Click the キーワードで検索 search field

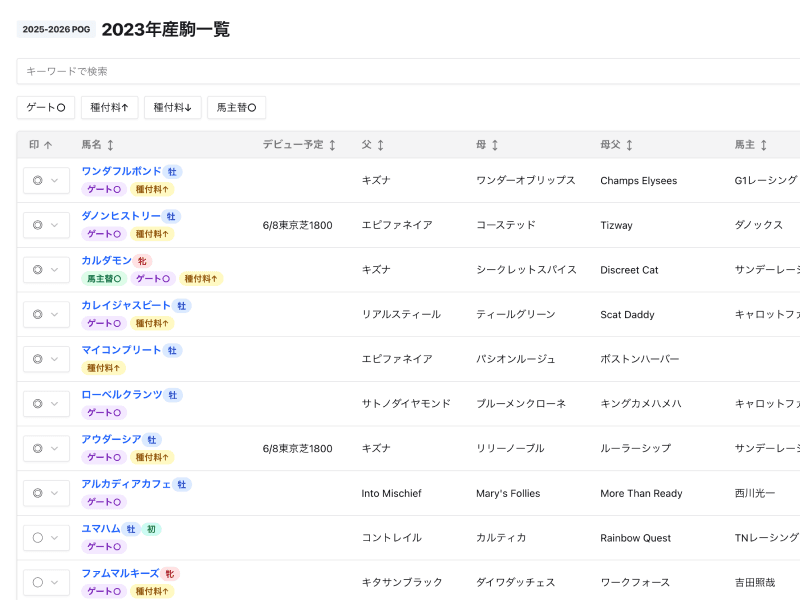click(400, 71)
